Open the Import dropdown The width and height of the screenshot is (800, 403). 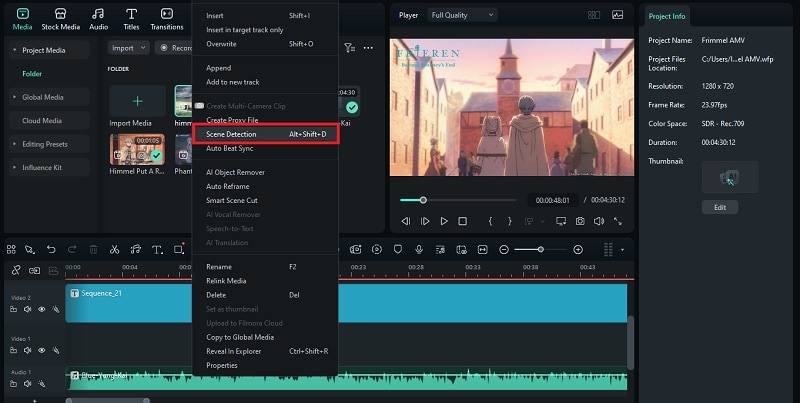pos(129,48)
